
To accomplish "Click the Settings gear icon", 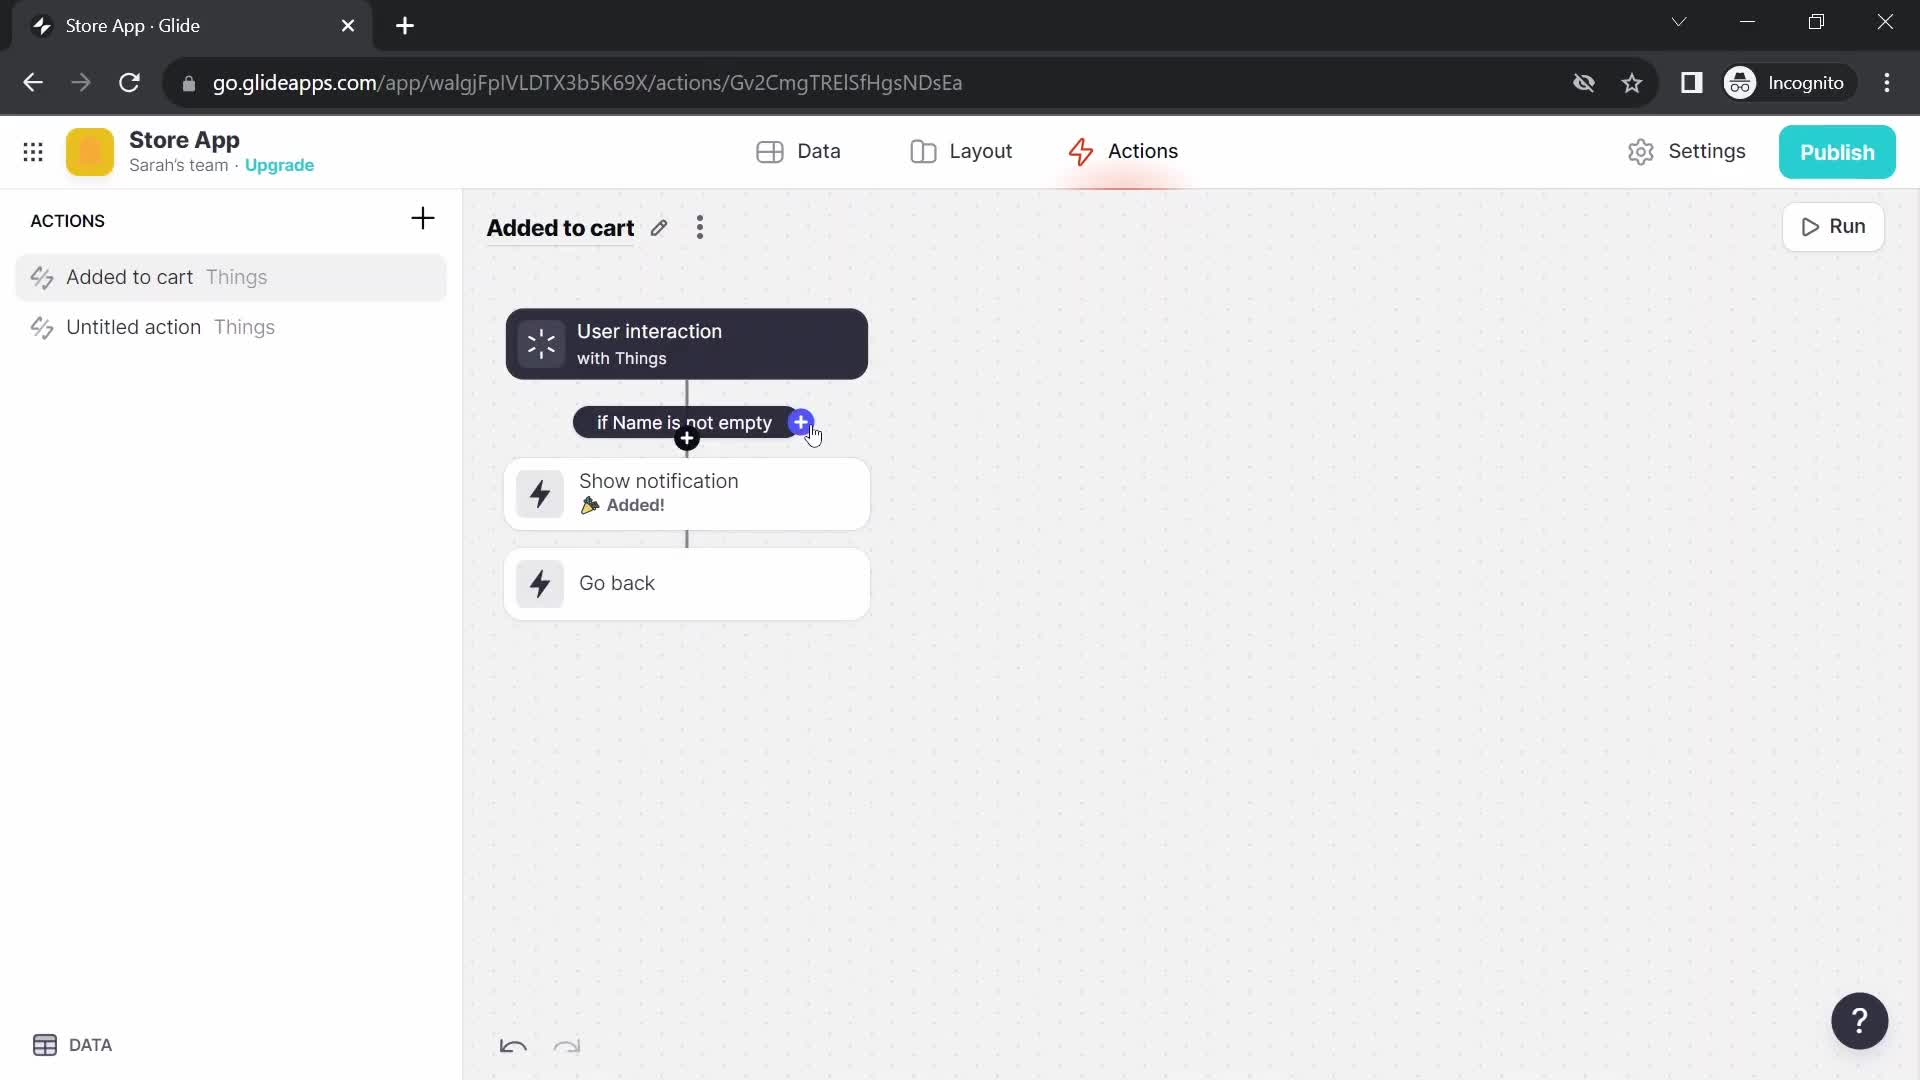I will 1642,150.
